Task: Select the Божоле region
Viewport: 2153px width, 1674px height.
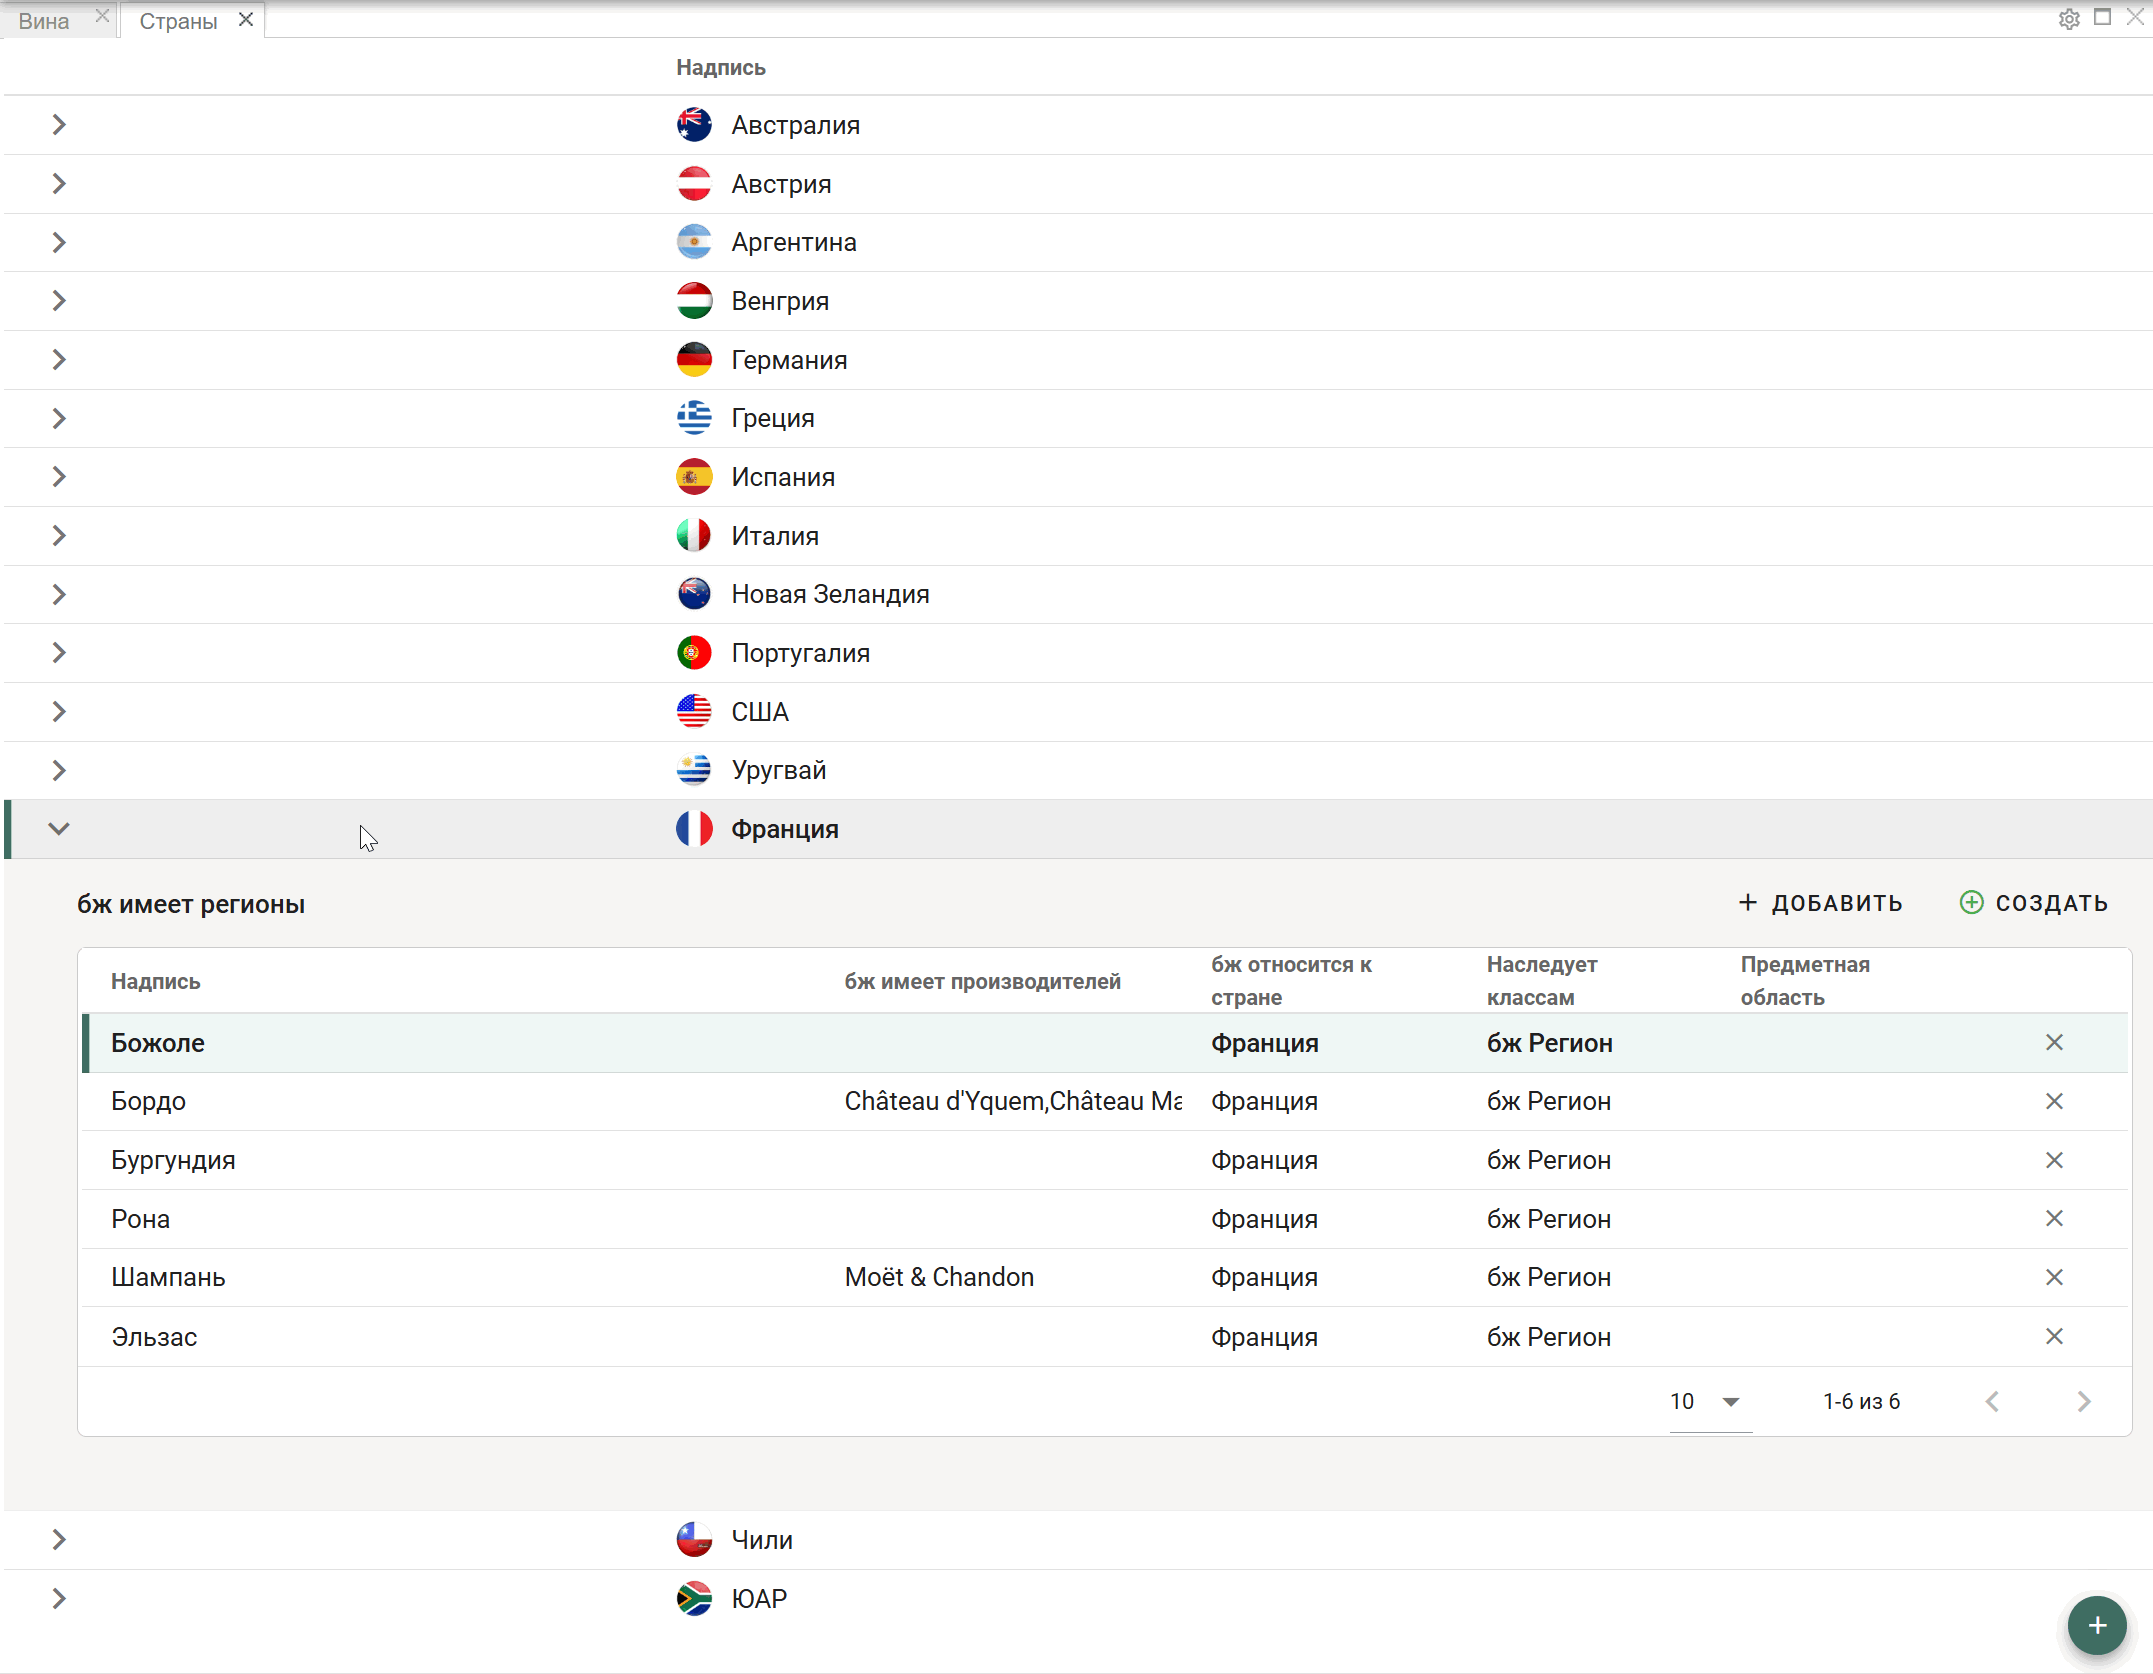Action: [158, 1043]
